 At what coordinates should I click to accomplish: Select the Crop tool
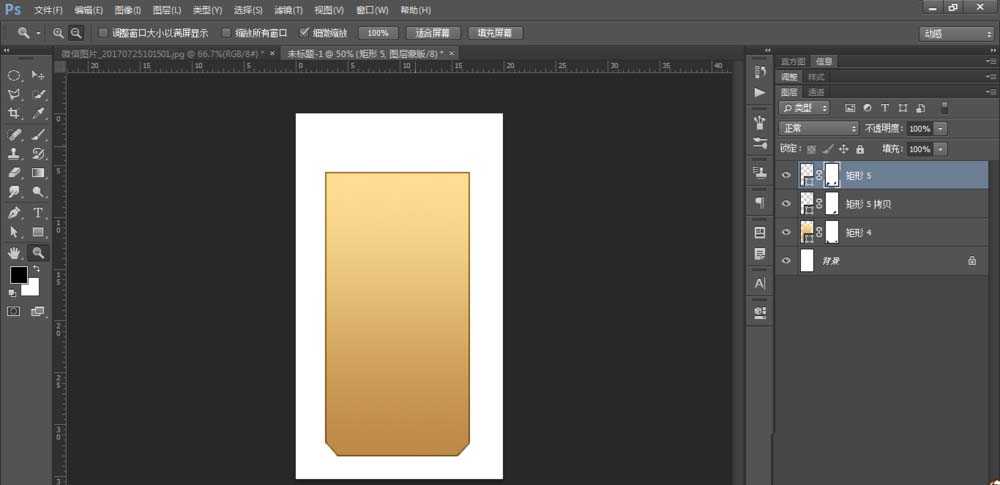pyautogui.click(x=15, y=114)
